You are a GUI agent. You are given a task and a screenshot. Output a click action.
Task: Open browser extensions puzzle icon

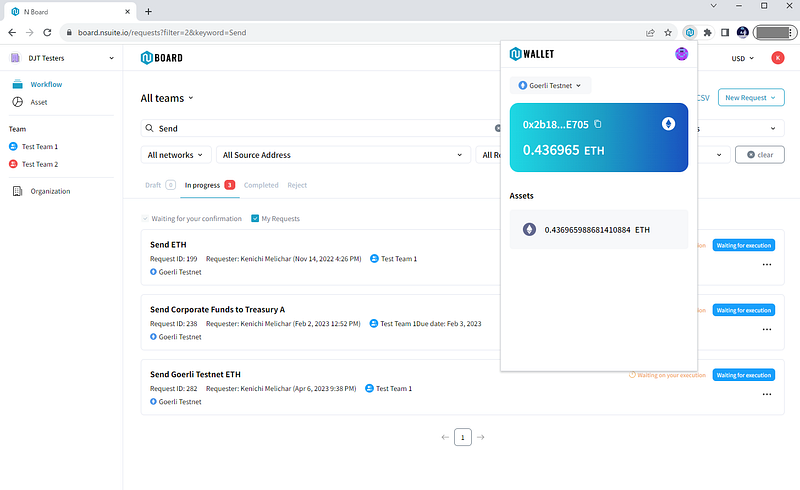708,32
